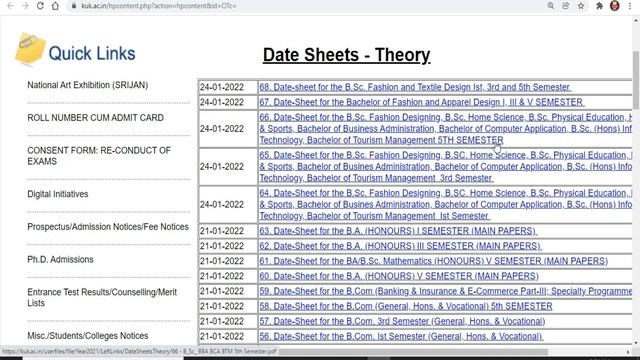
Task: Open Misc./Students/Colleges Notices link
Action: tap(87, 336)
